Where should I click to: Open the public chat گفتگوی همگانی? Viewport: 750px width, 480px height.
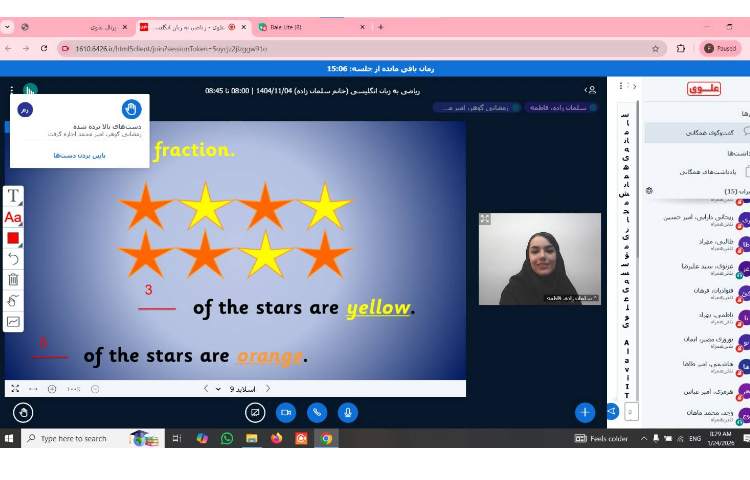697,132
